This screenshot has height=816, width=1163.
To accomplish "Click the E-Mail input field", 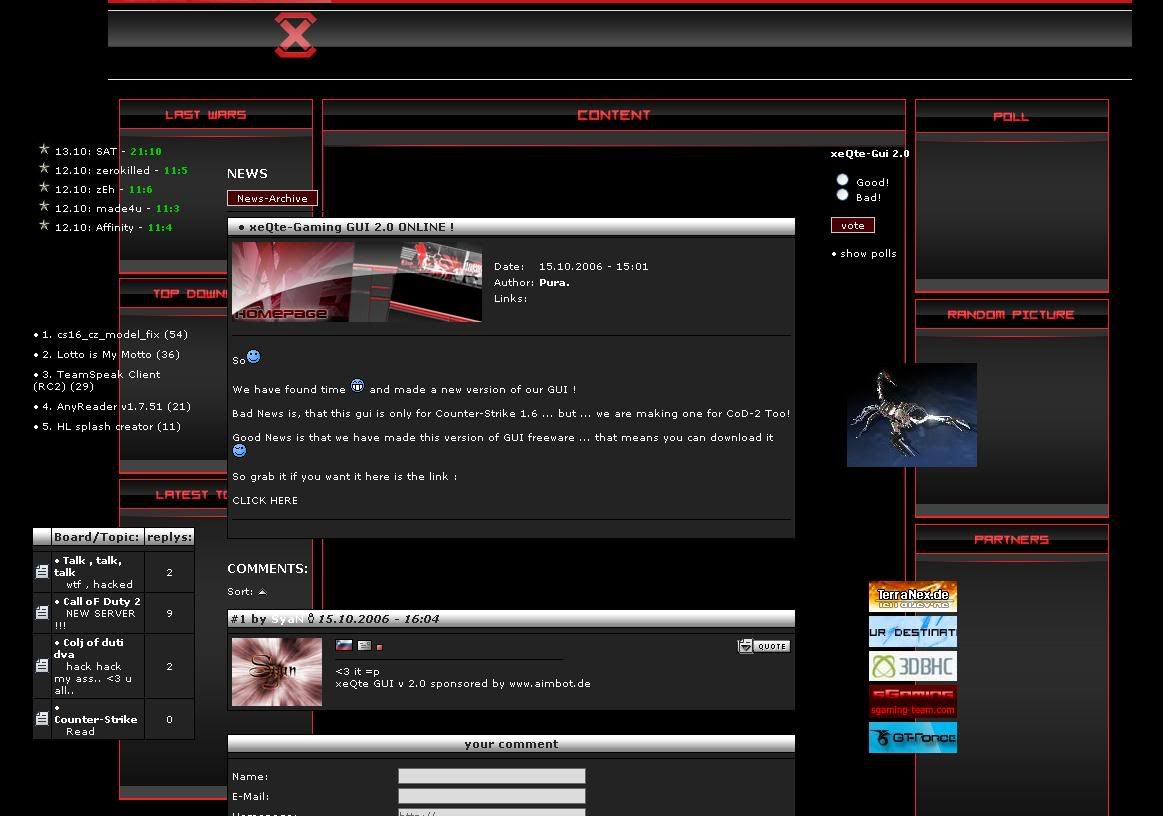I will click(492, 796).
